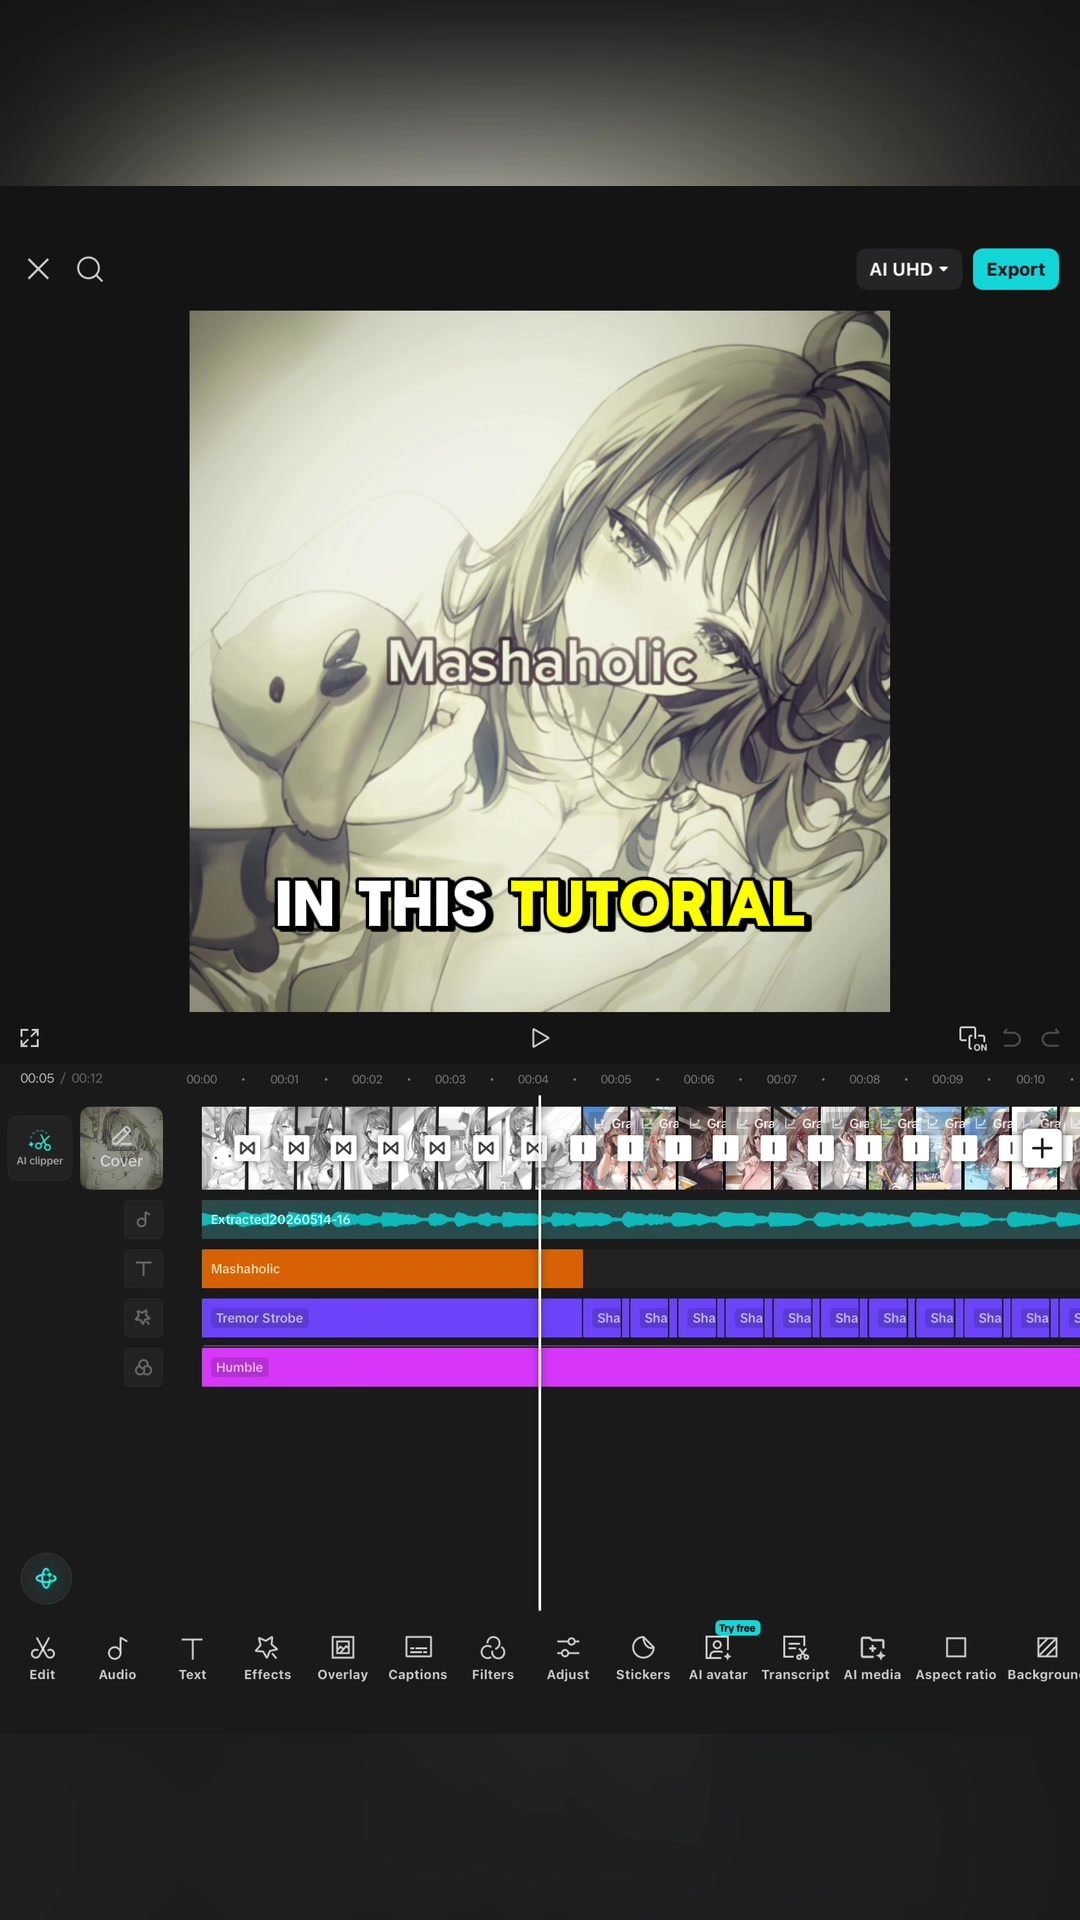Enter fullscreen preview mode
This screenshot has width=1080, height=1920.
coord(30,1038)
